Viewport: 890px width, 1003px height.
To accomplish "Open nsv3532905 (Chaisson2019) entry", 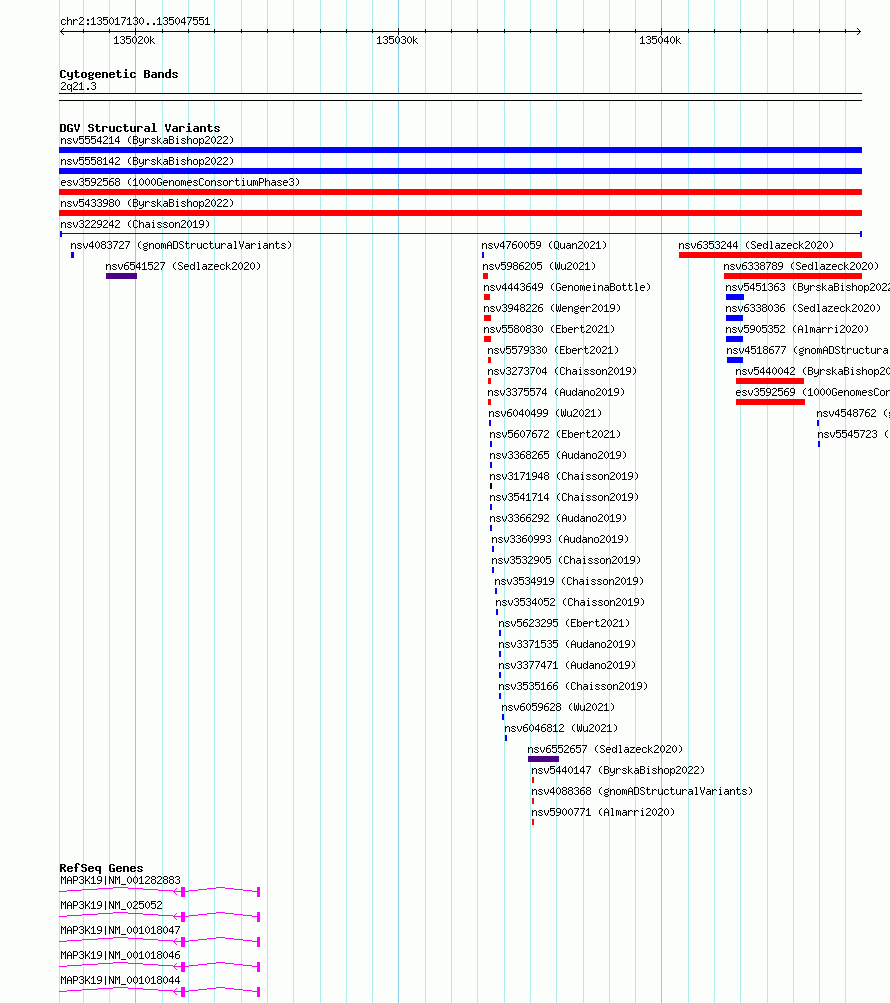I will pyautogui.click(x=566, y=560).
